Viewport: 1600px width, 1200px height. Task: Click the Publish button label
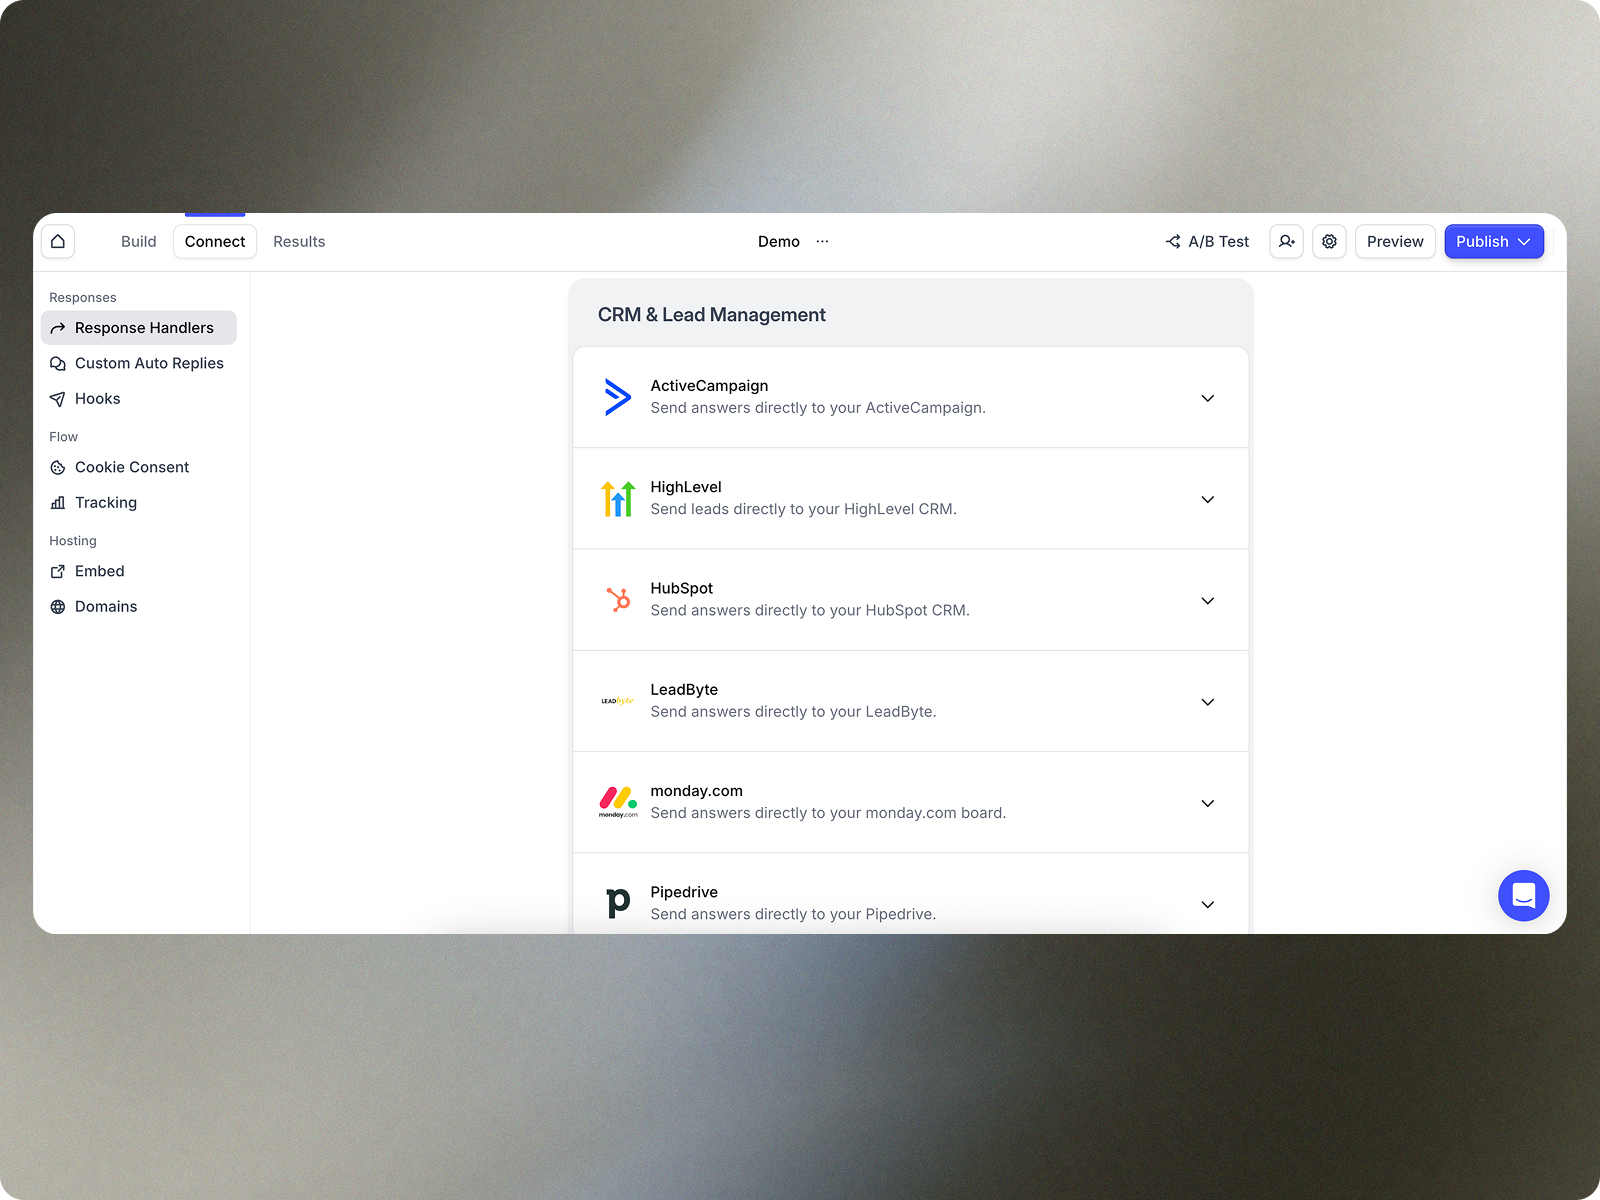point(1482,241)
